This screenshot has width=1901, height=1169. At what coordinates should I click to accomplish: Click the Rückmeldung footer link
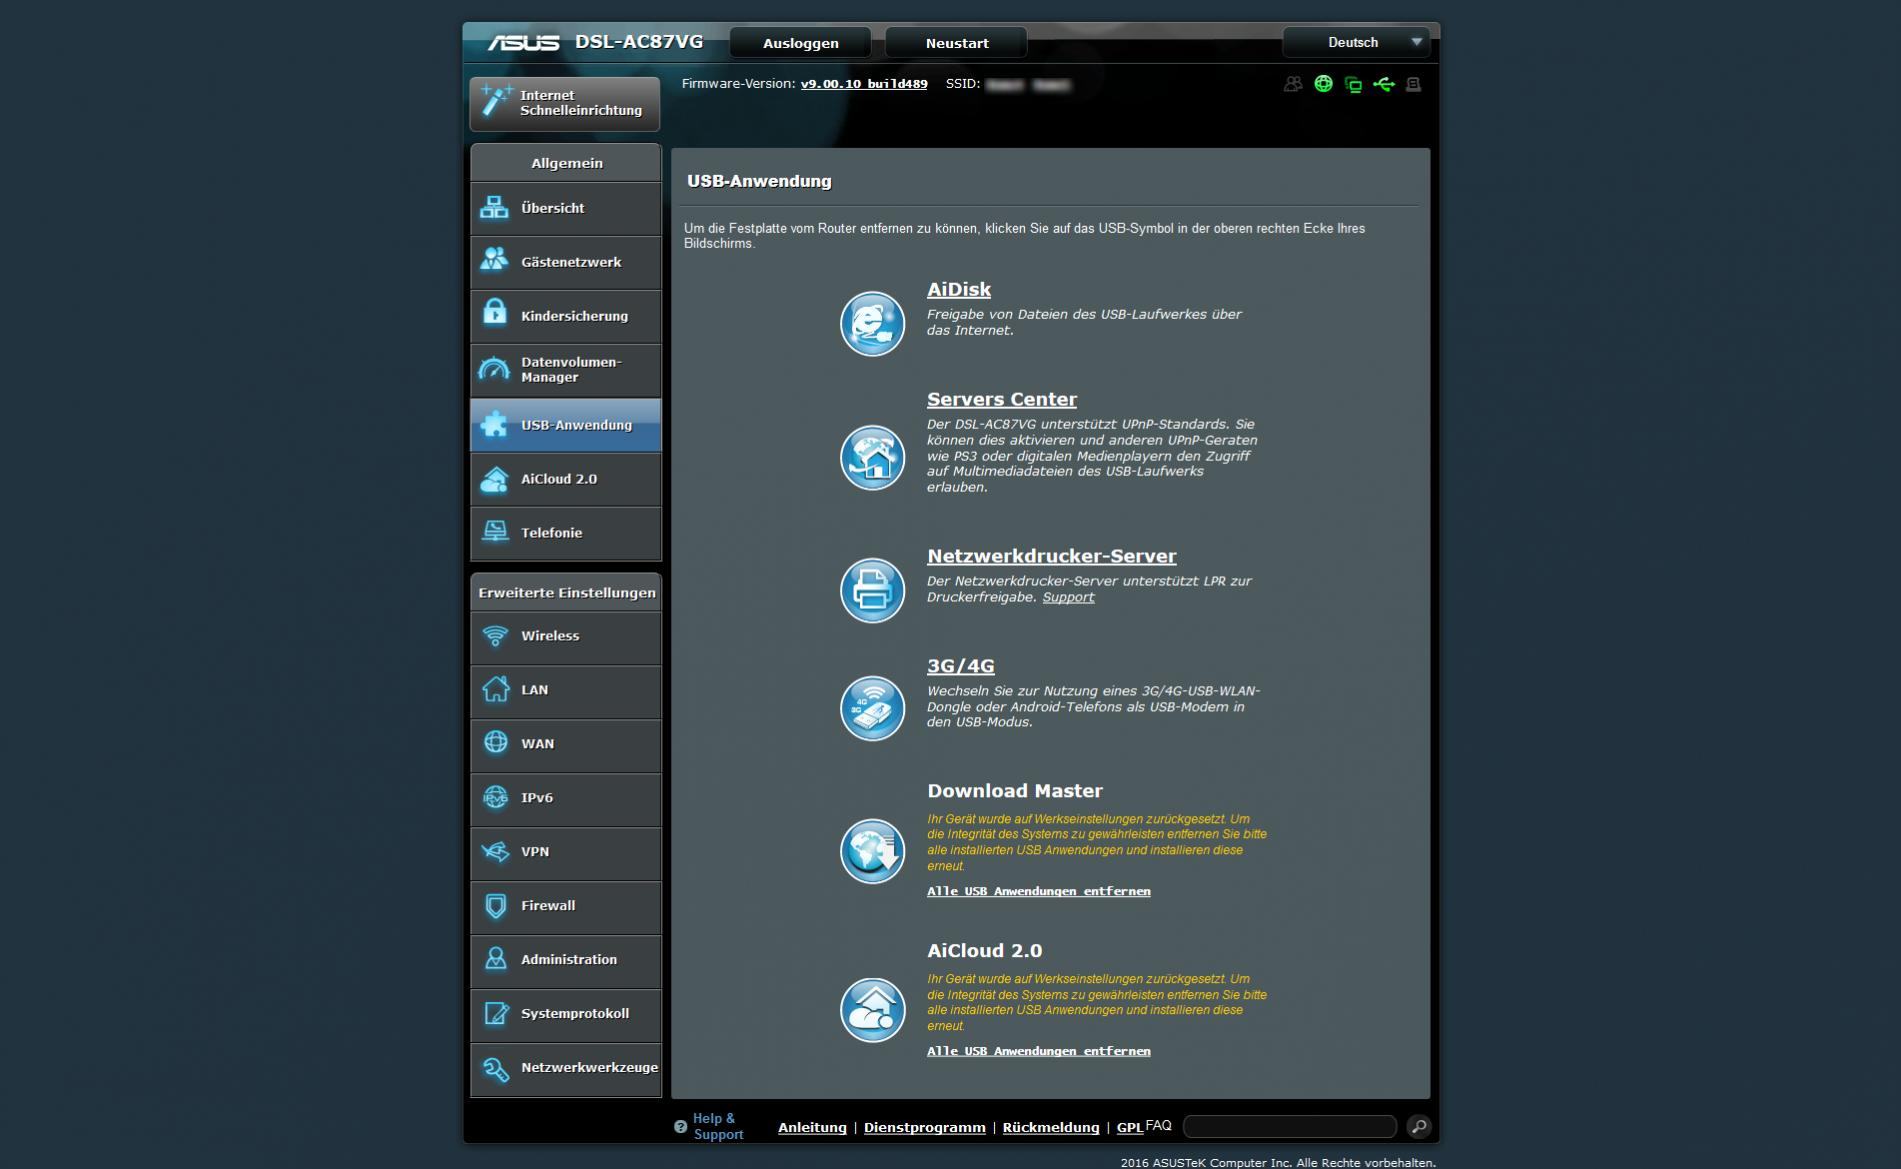[x=1050, y=1127]
